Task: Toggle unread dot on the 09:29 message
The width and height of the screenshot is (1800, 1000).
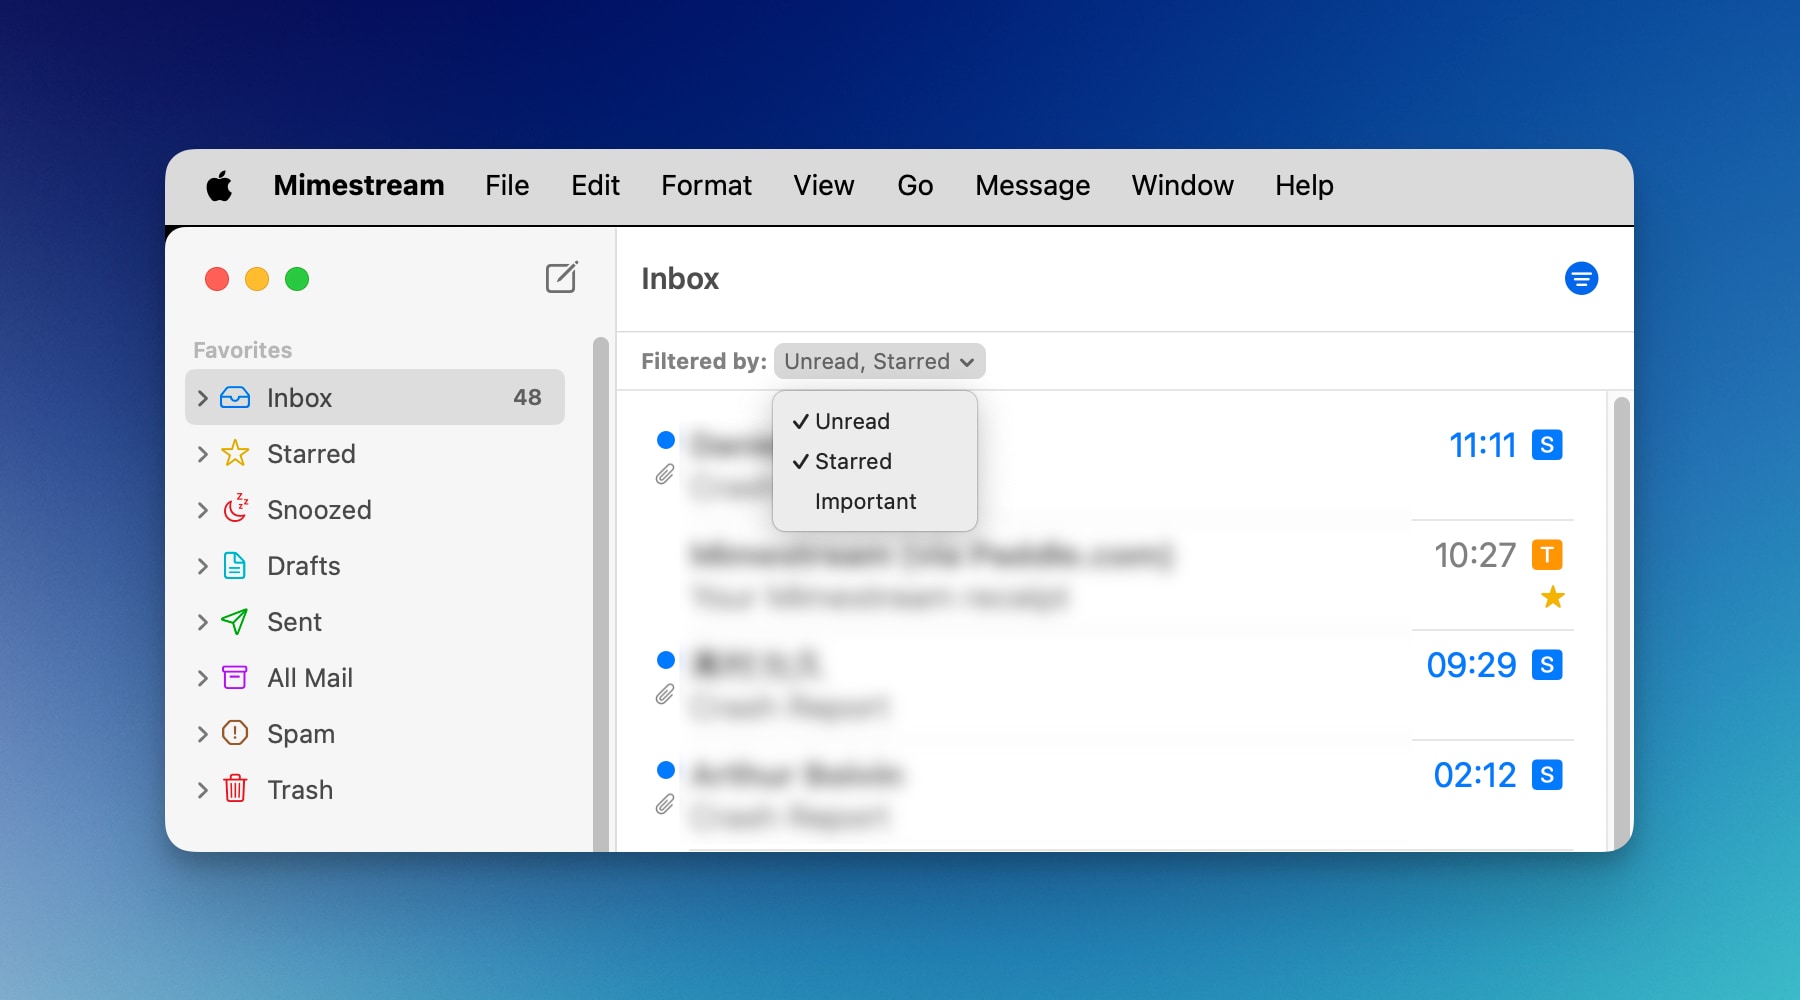Action: click(666, 660)
